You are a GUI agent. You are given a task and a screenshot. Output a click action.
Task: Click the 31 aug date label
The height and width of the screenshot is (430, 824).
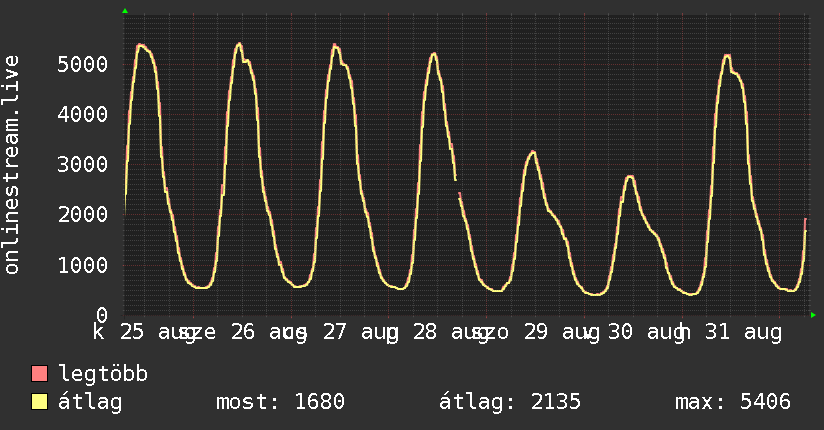(x=744, y=333)
